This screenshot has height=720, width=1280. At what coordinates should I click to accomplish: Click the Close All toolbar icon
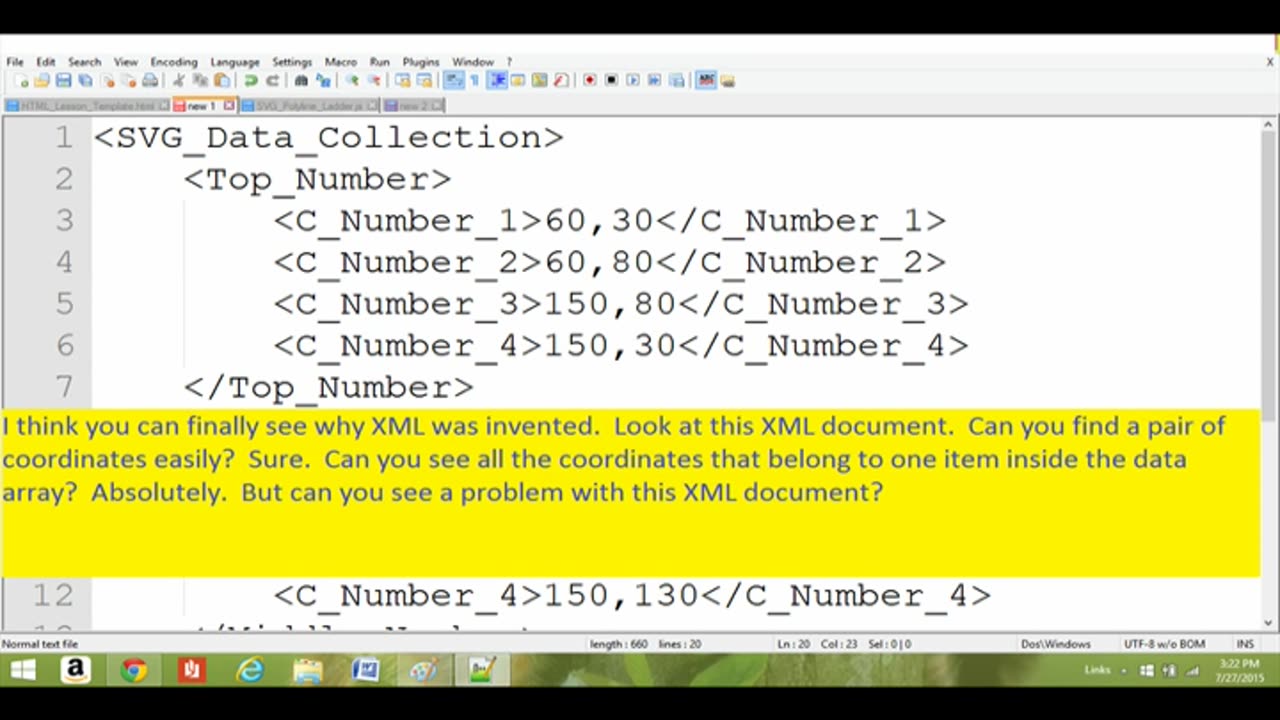[129, 81]
